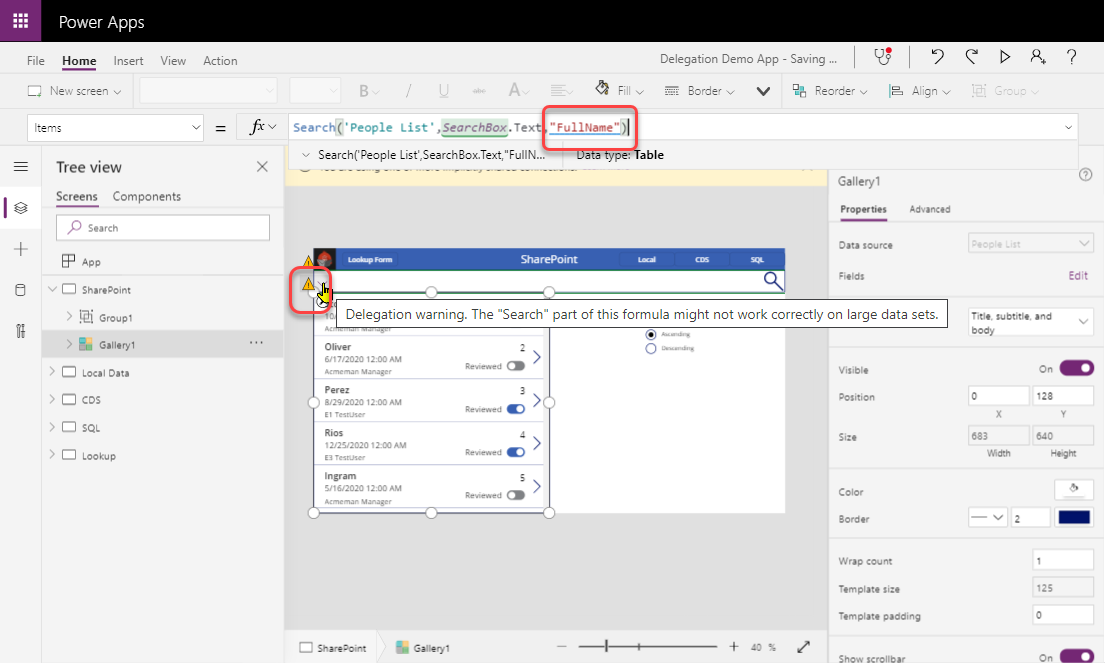Click the Redo arrow icon
This screenshot has height=663, width=1105.
coord(972,57)
